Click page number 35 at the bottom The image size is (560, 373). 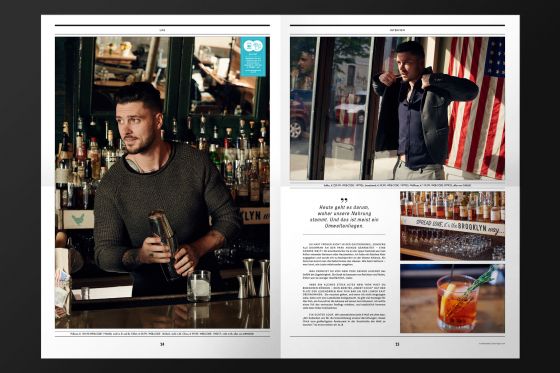[397, 344]
